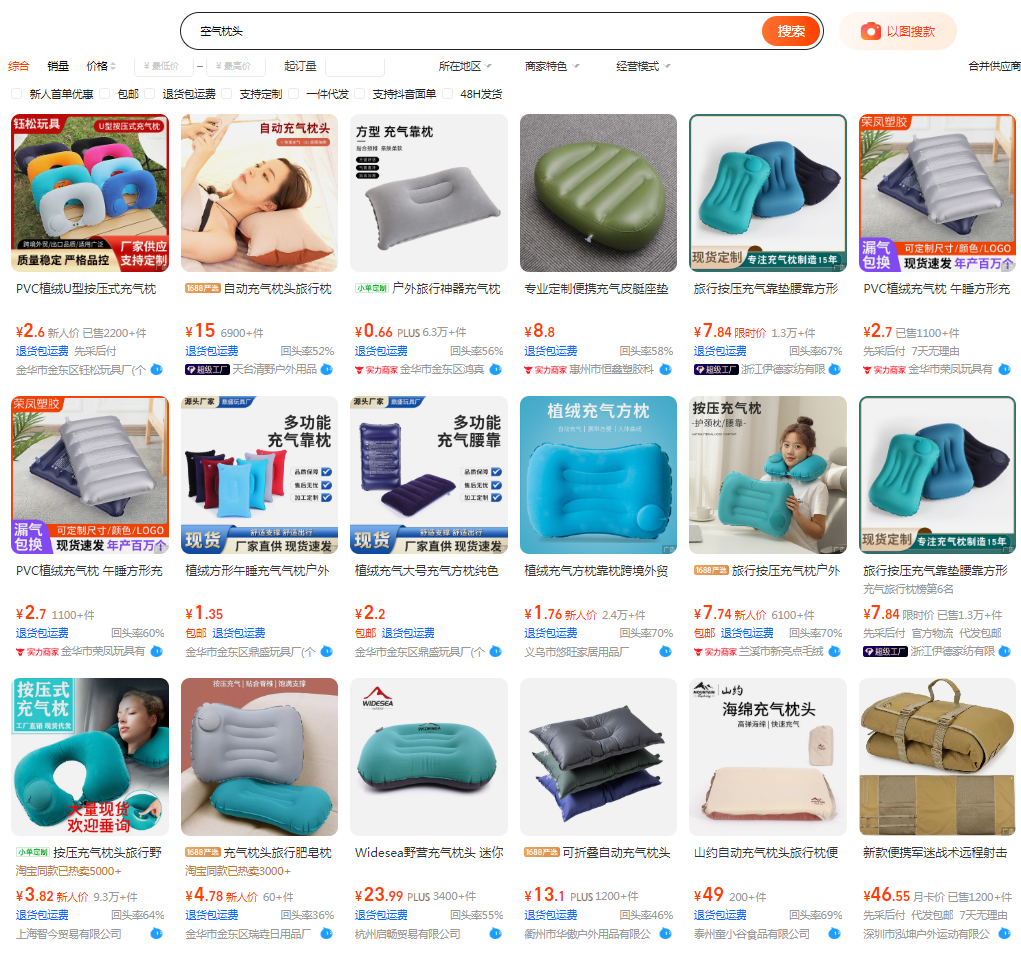Enable the 新人首单优惠 checkbox

pos(17,94)
